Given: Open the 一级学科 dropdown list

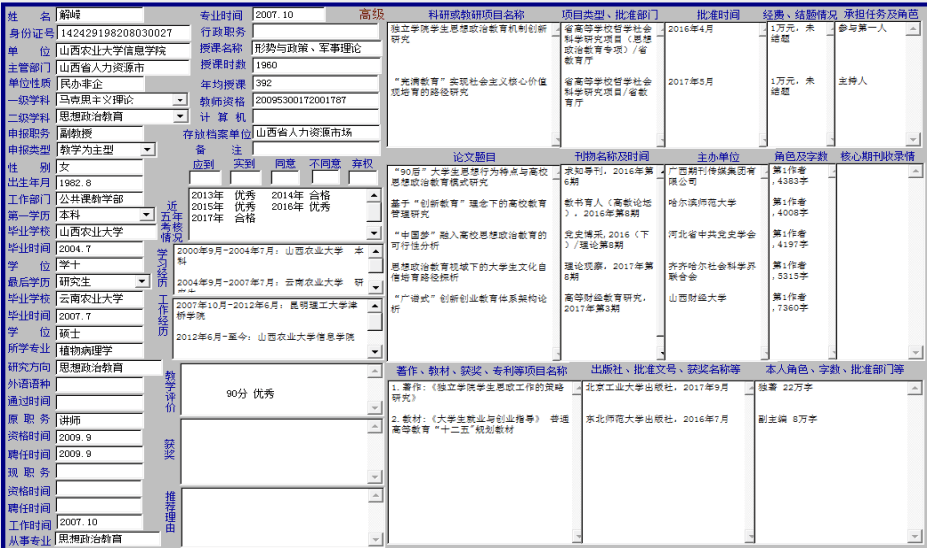Looking at the screenshot, I should [180, 100].
